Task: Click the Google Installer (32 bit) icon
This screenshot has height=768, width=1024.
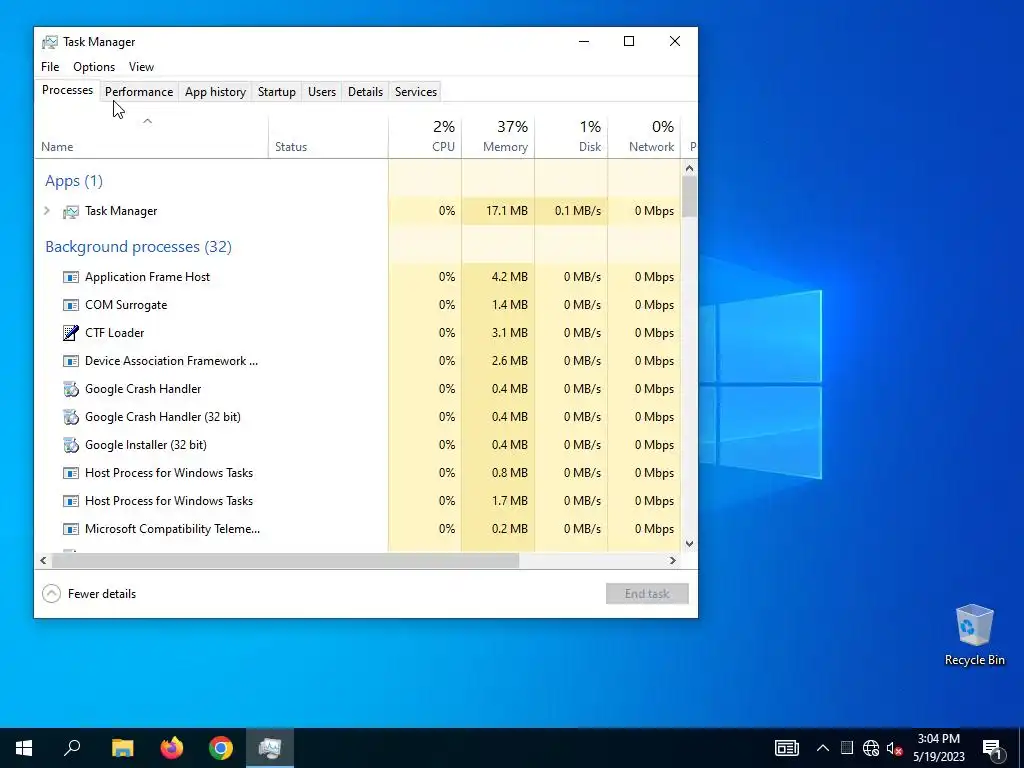Action: 71,445
